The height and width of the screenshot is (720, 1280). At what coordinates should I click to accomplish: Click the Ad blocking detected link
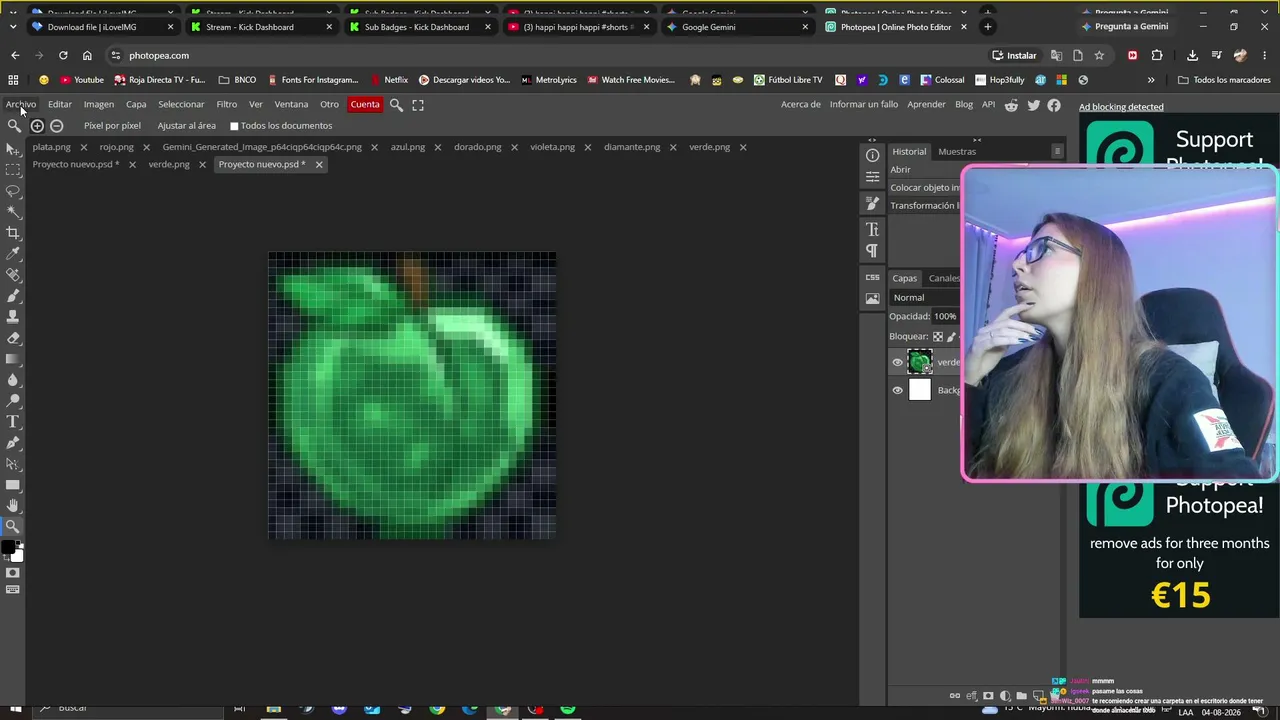[x=1121, y=107]
